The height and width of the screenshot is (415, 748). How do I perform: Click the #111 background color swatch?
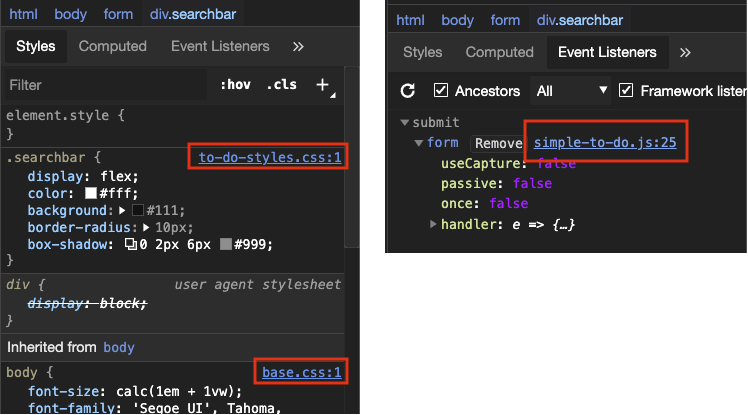click(x=138, y=210)
